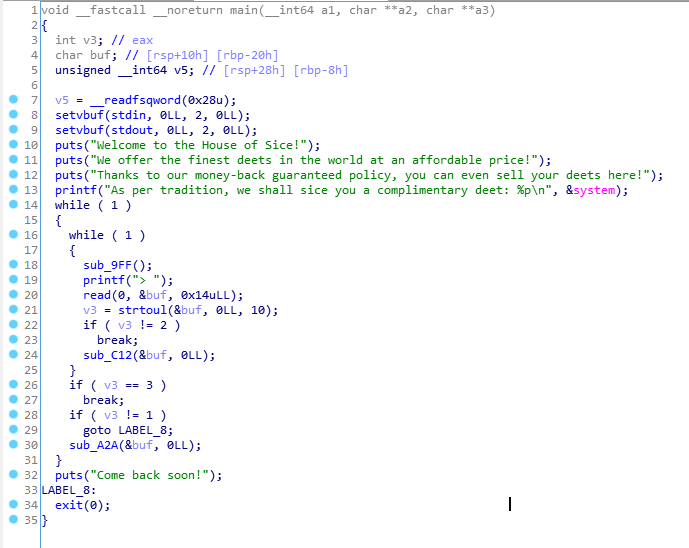
Task: Click line number 1 in the gutter
Action: (34, 10)
